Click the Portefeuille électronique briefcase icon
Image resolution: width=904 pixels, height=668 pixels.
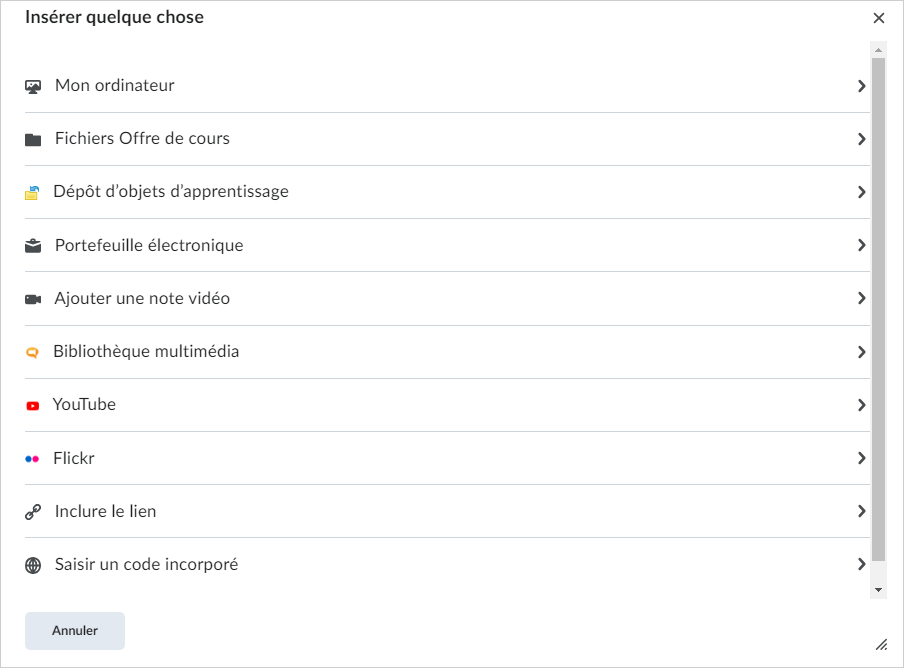click(x=33, y=246)
